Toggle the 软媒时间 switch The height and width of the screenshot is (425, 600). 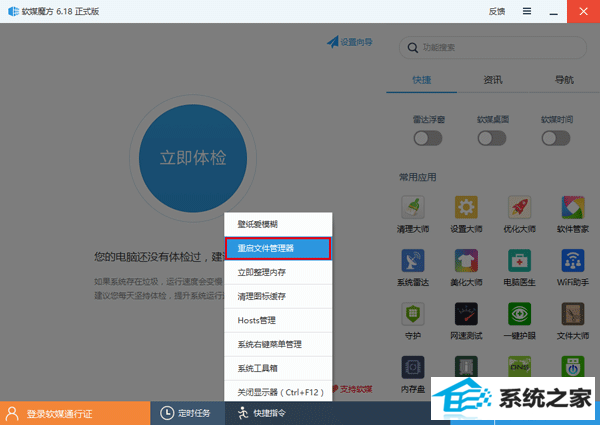(x=556, y=138)
